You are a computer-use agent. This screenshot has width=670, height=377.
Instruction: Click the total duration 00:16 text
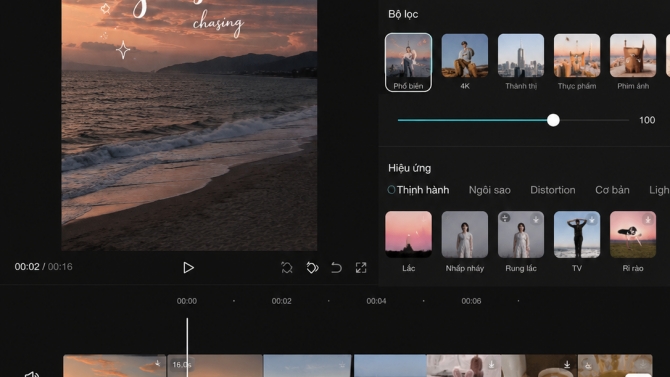(60, 267)
